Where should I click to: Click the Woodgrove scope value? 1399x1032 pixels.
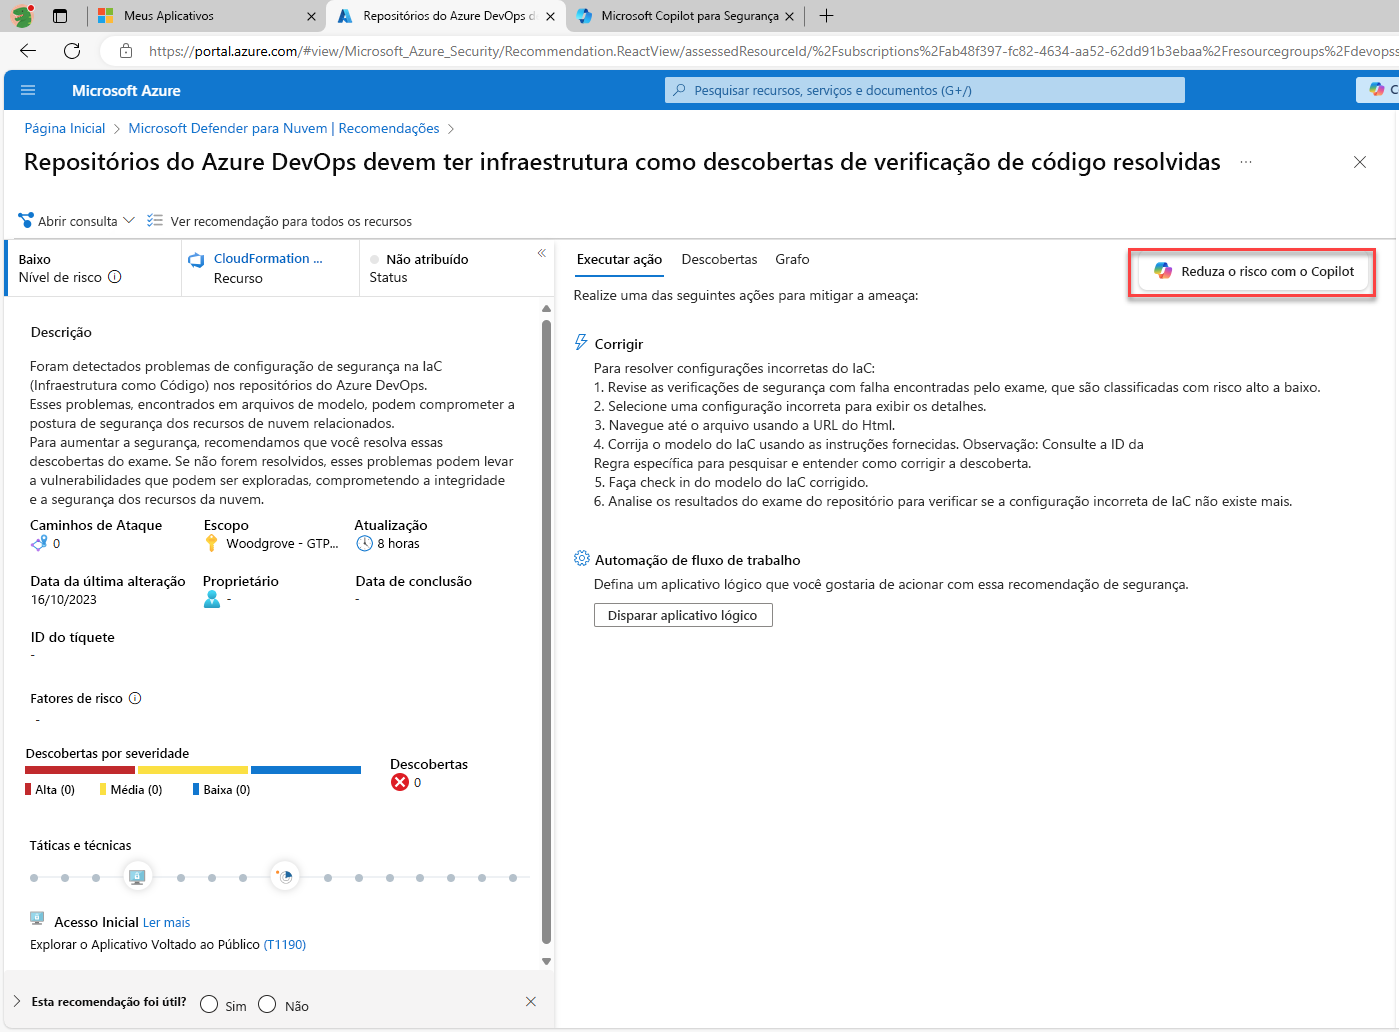coord(282,543)
